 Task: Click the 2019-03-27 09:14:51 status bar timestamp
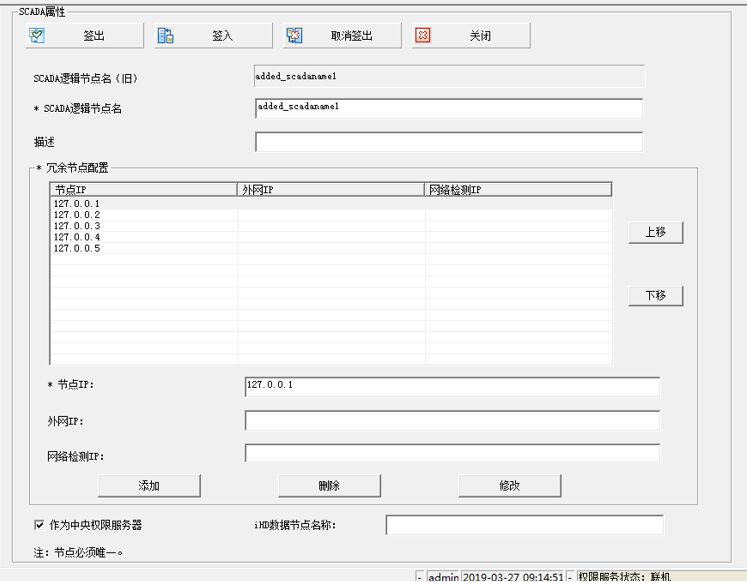[513, 577]
